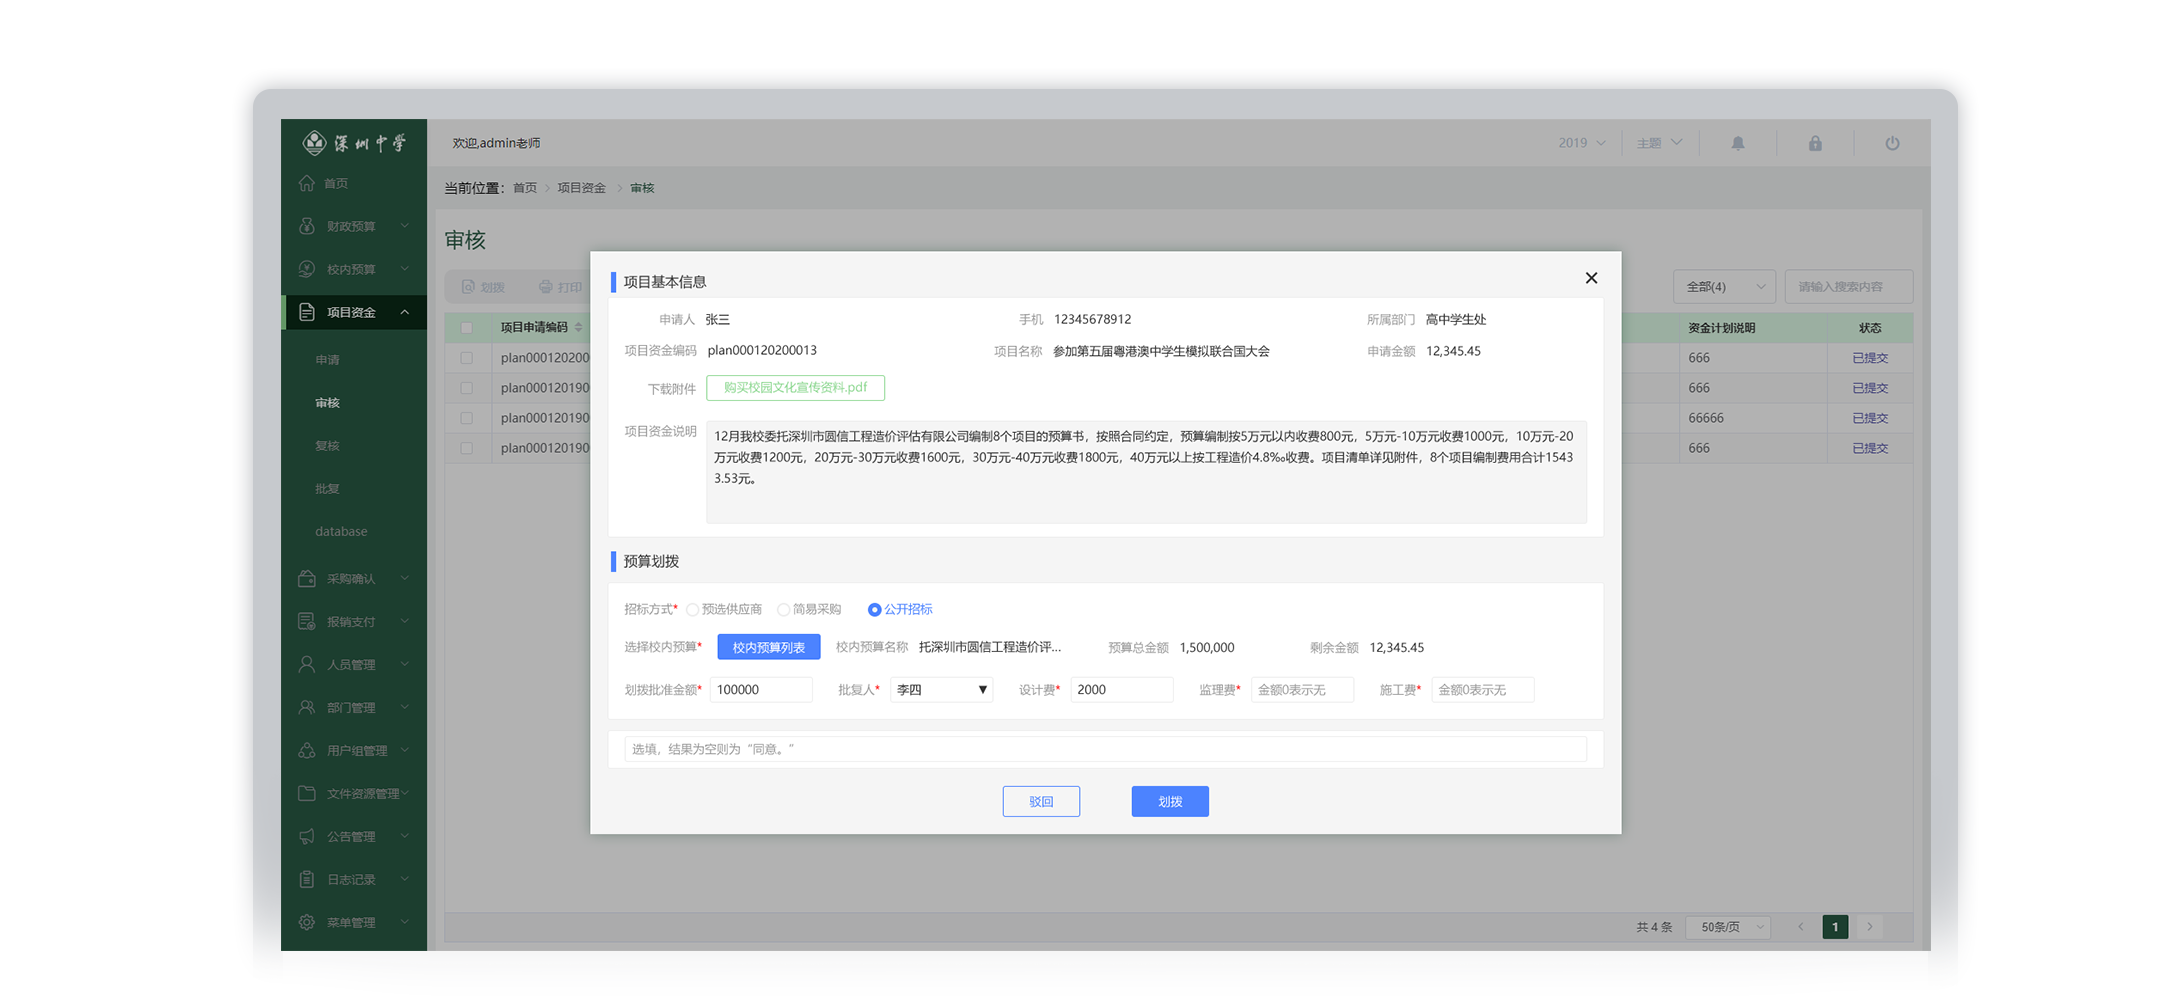Expand the 报销支付 sidebar menu
This screenshot has height=1005, width=2183.
354,621
